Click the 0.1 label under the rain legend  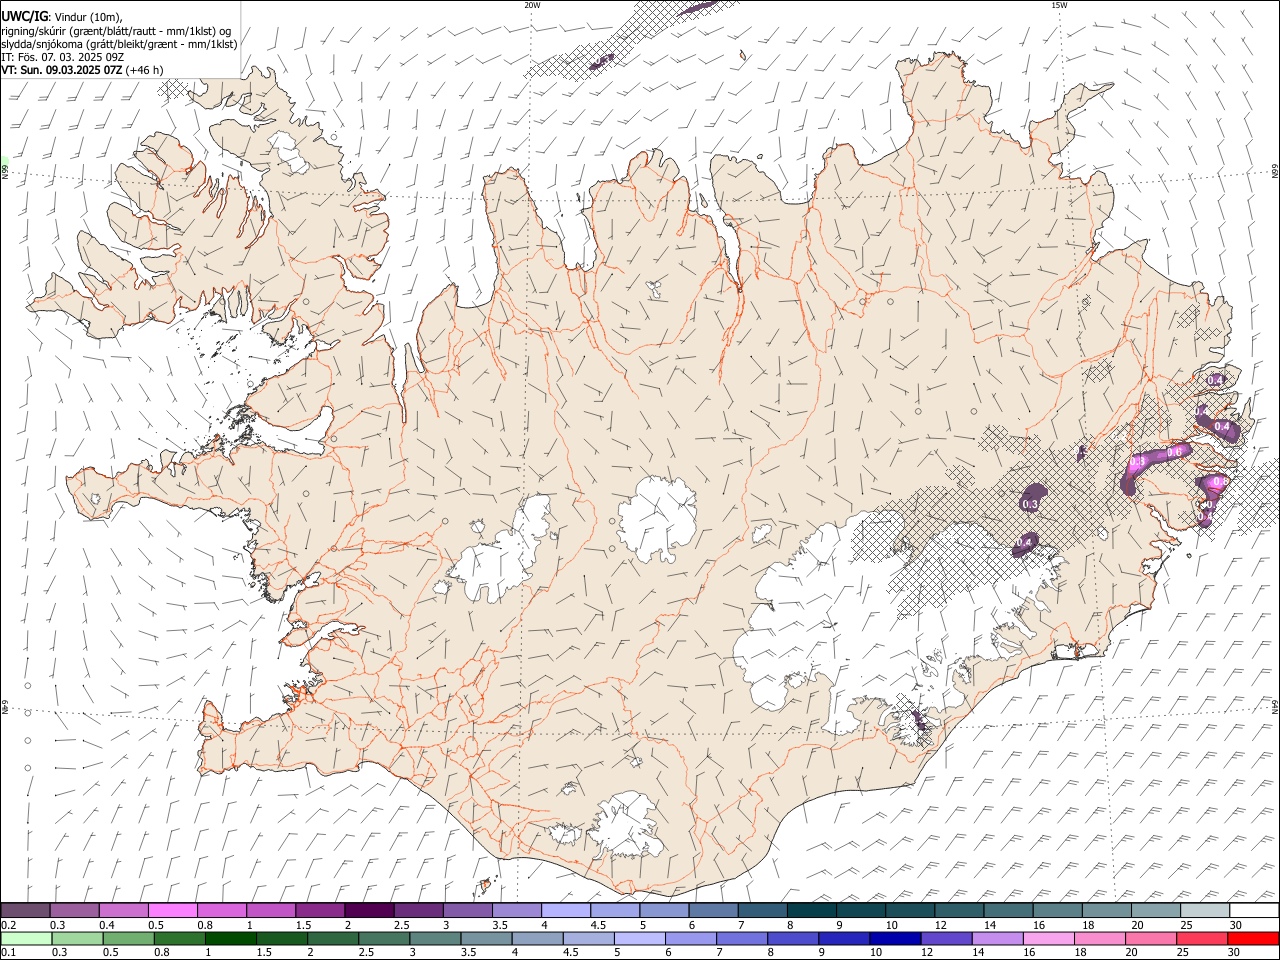(8, 953)
